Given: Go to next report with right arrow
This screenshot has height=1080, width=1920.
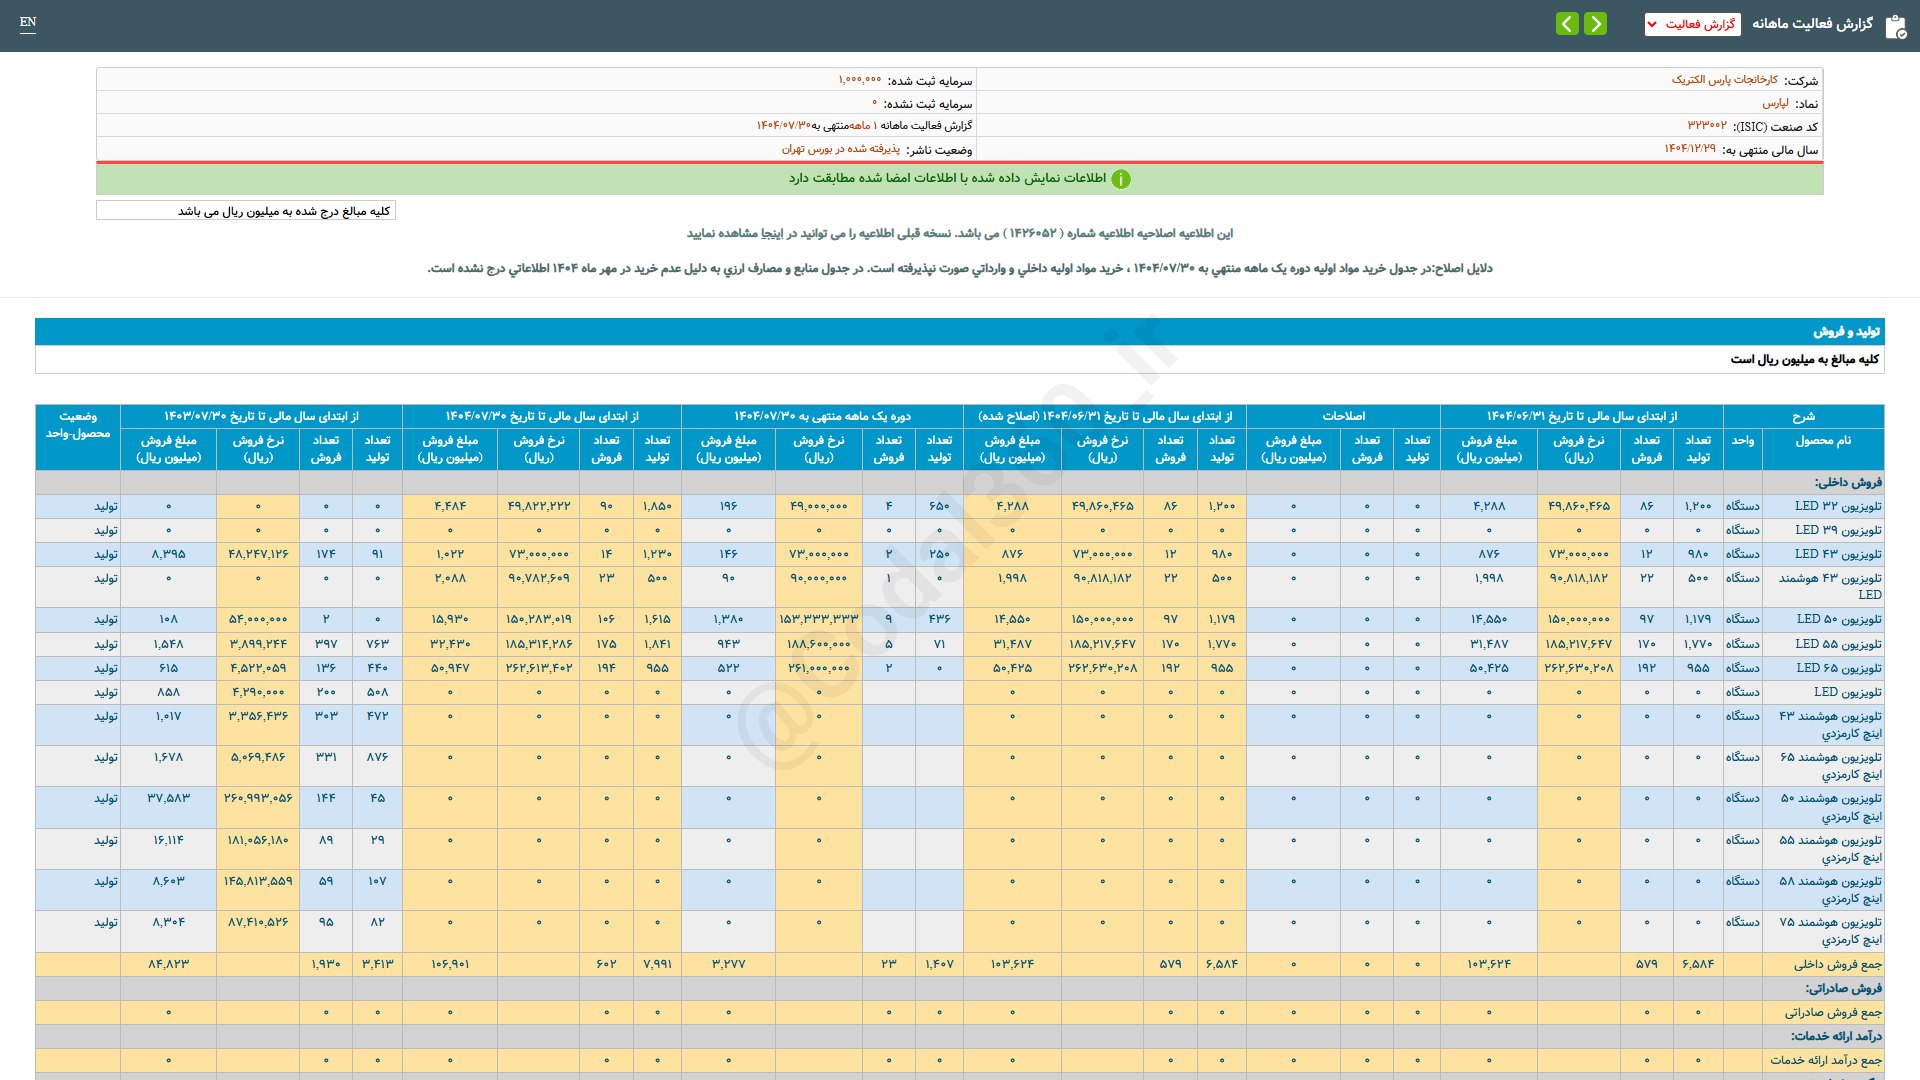Looking at the screenshot, I should tap(1596, 23).
